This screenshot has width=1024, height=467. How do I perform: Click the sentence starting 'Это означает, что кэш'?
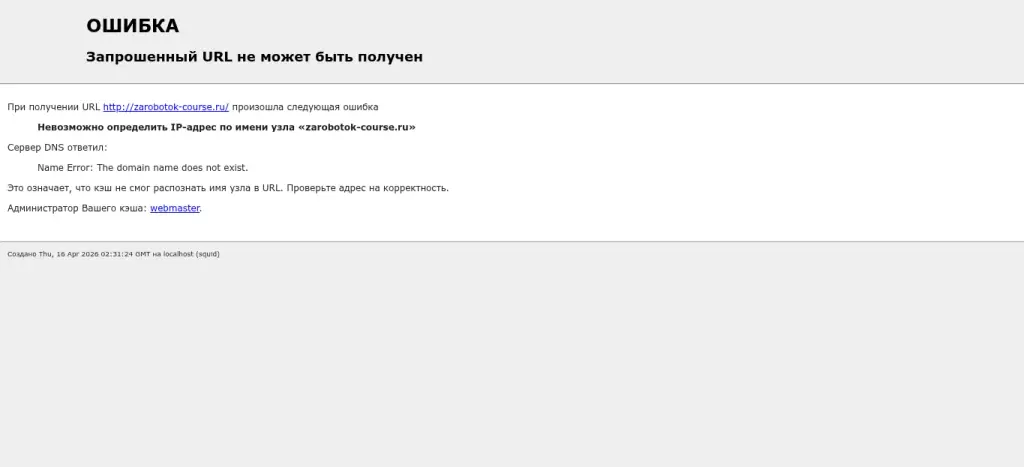click(x=228, y=188)
